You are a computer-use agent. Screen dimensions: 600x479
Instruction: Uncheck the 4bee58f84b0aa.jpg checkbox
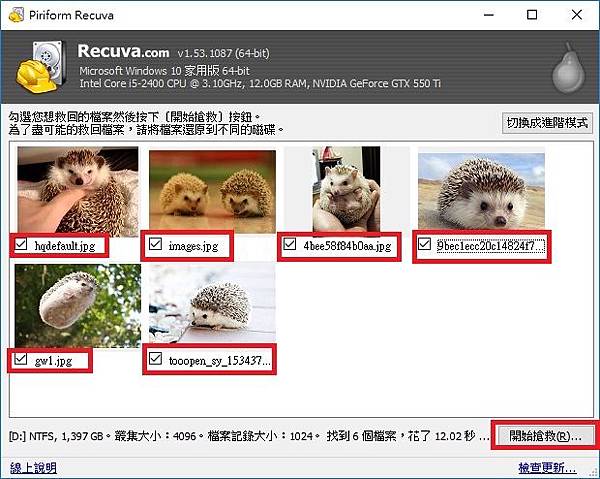(290, 244)
